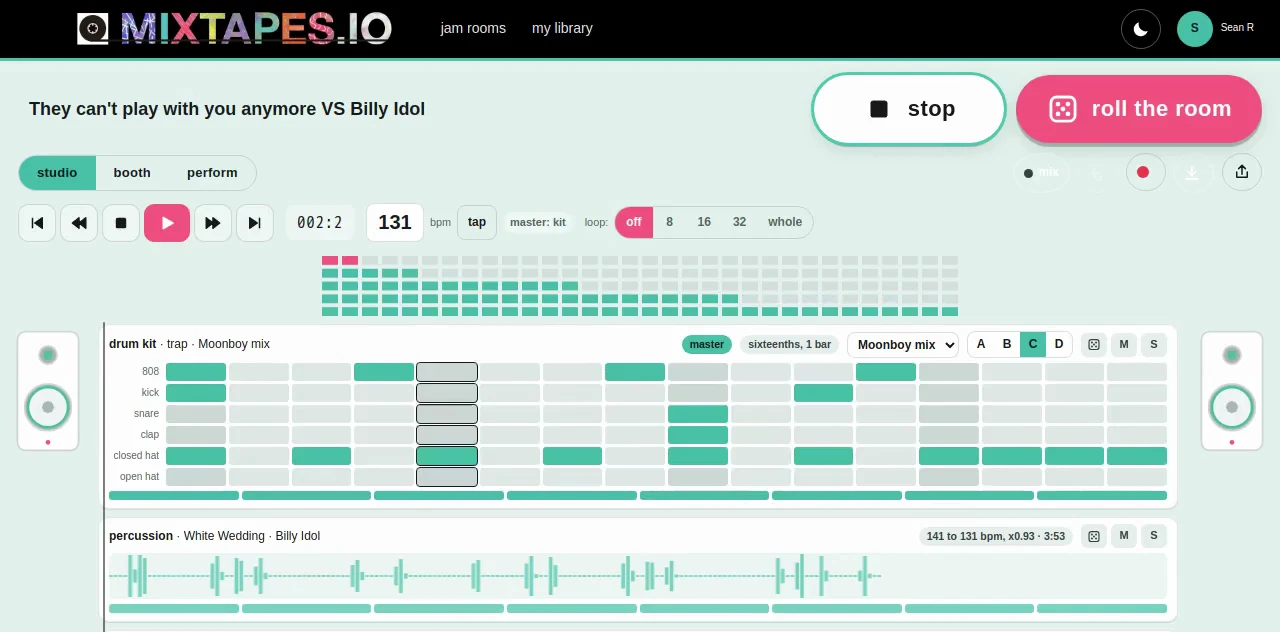Viewport: 1280px width, 632px height.
Task: Open the Sean R user avatar
Action: click(x=1195, y=29)
